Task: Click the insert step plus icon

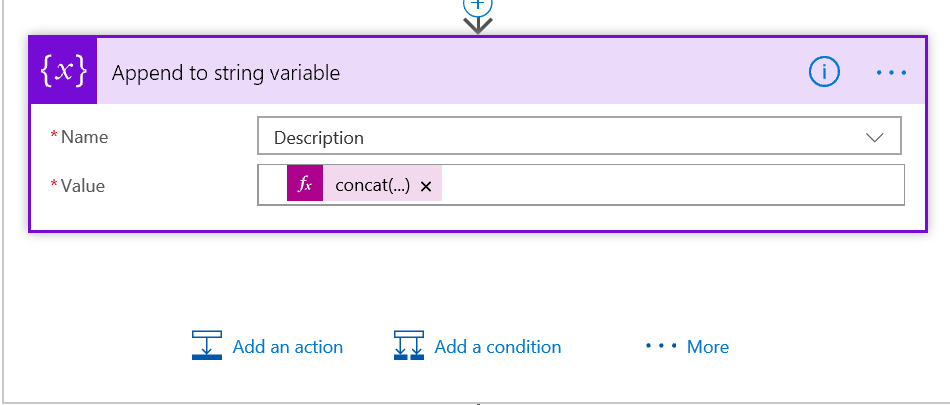Action: 478,4
